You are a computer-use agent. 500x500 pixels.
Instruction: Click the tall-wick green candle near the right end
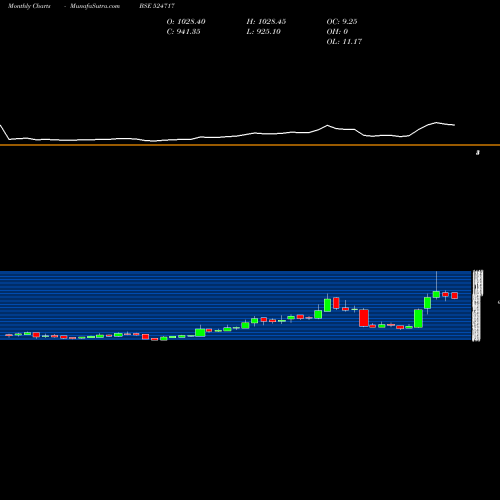436,294
